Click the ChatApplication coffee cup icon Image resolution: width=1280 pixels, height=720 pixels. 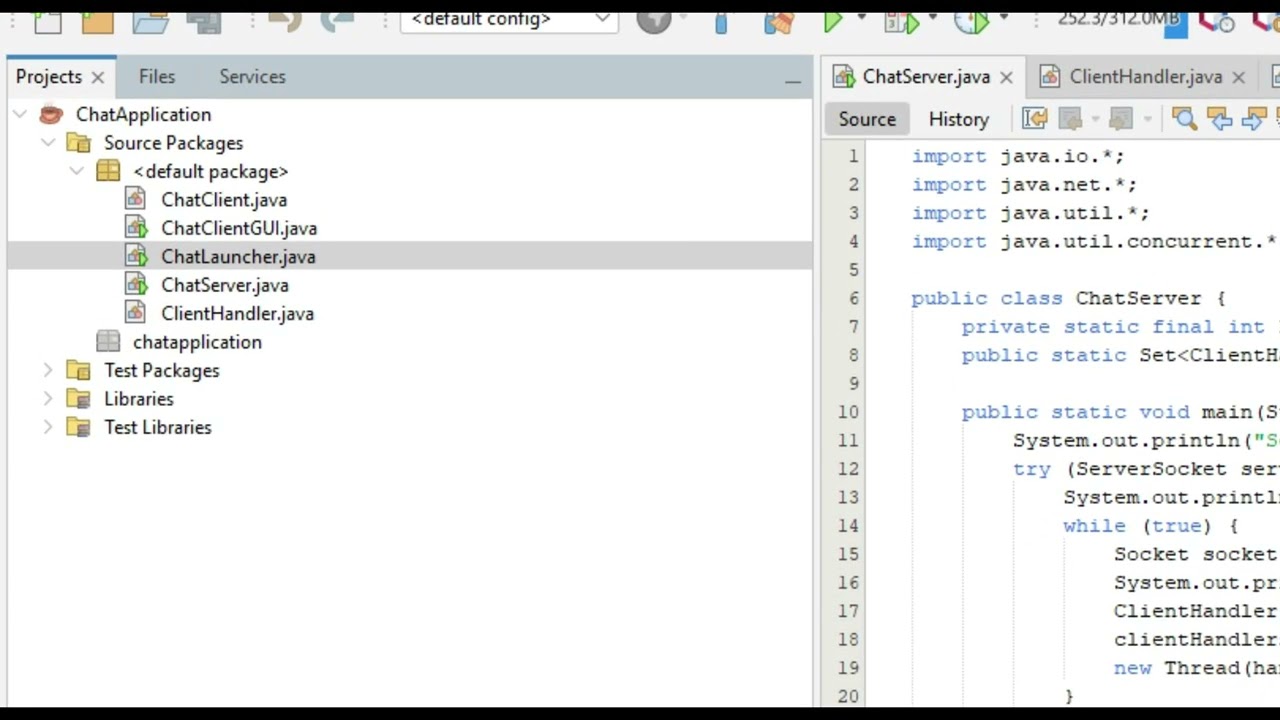point(50,114)
